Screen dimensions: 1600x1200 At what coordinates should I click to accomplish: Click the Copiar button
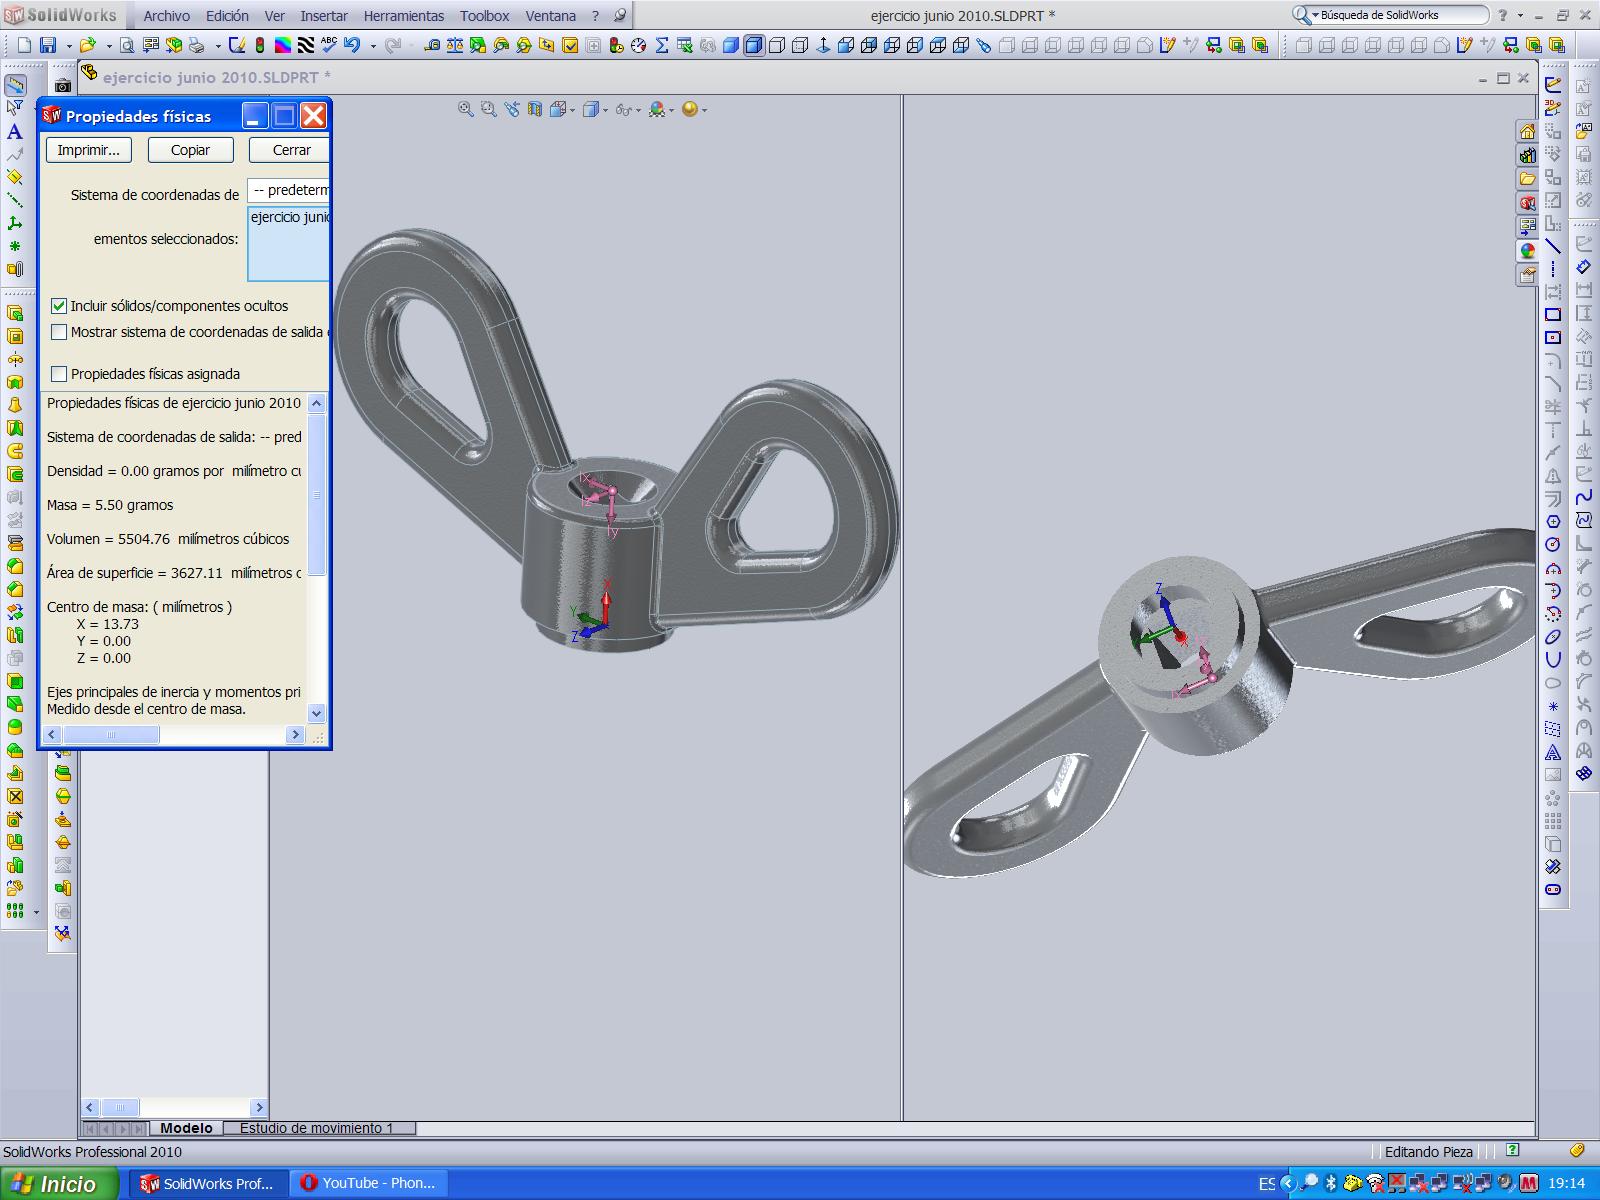[190, 150]
